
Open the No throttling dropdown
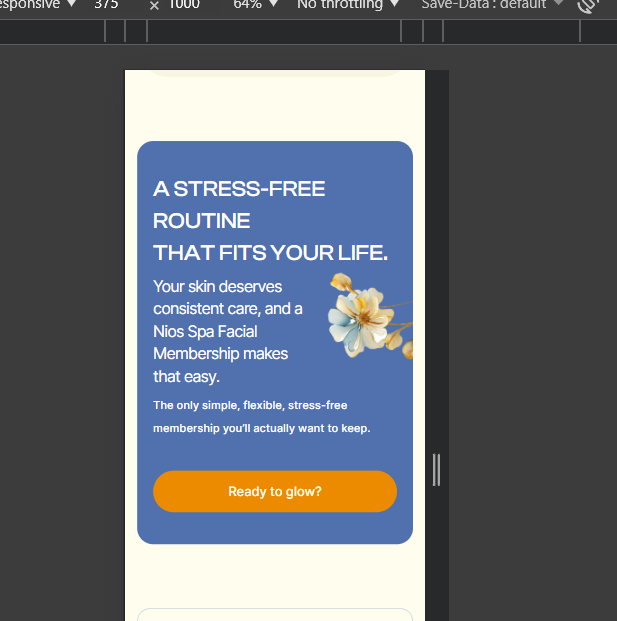pos(348,4)
